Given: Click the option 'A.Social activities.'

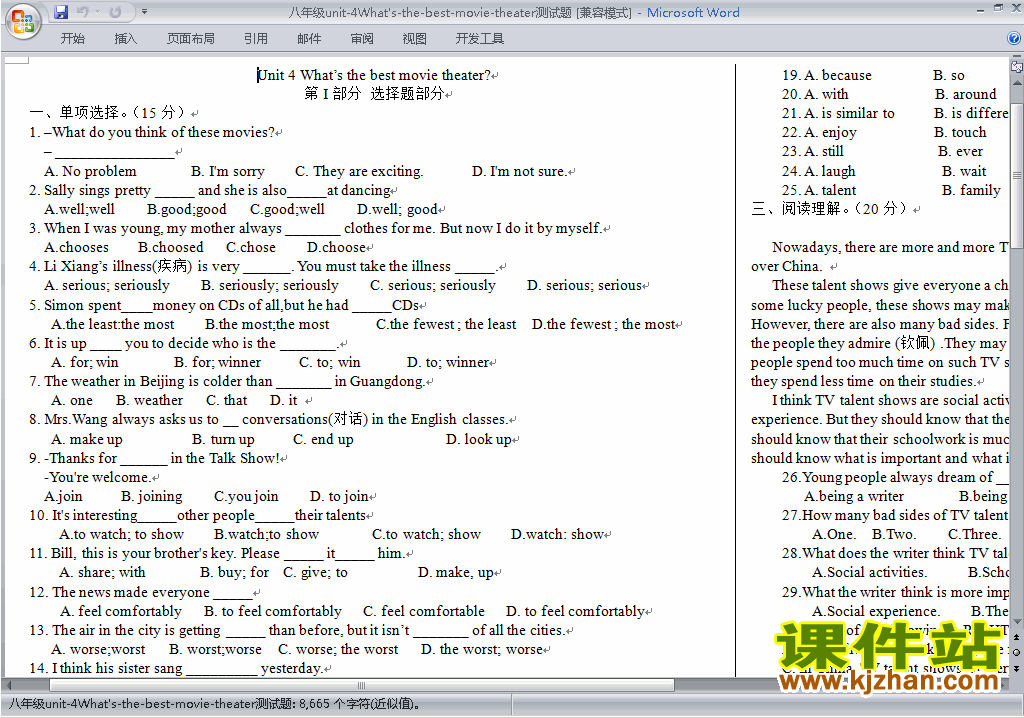Looking at the screenshot, I should click(869, 572).
